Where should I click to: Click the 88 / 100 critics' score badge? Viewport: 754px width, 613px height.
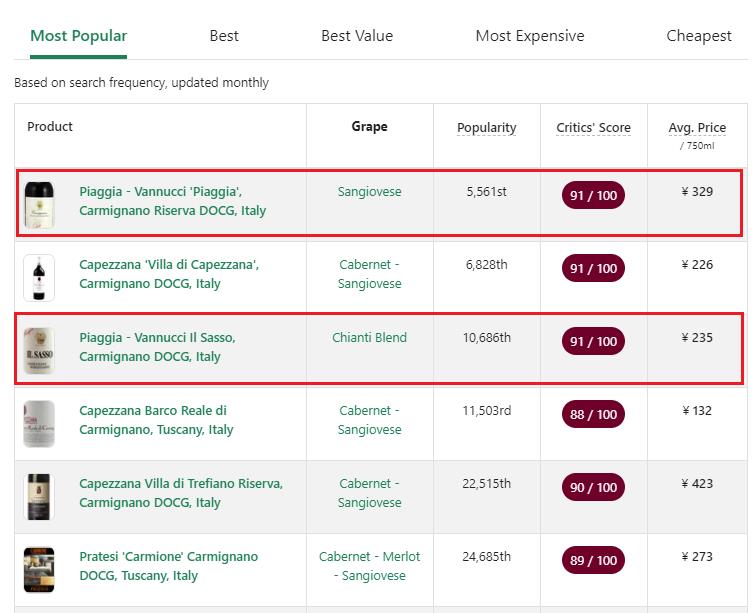[x=593, y=415]
